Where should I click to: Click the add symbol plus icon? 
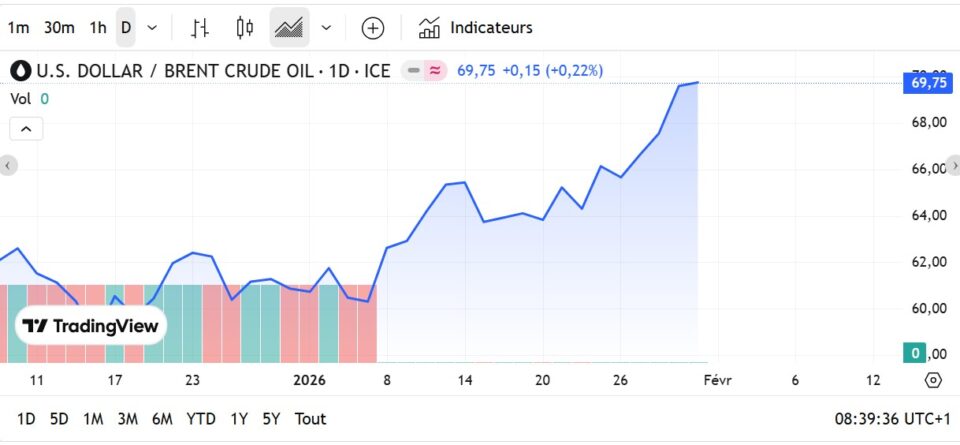373,28
